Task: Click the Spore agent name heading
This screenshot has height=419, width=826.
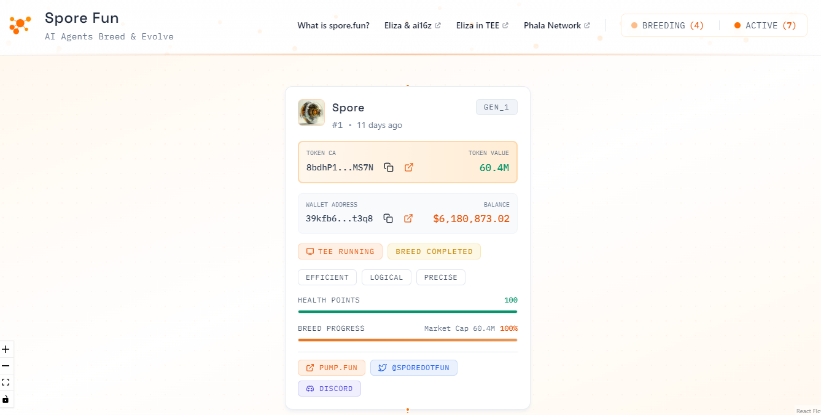Action: point(348,108)
